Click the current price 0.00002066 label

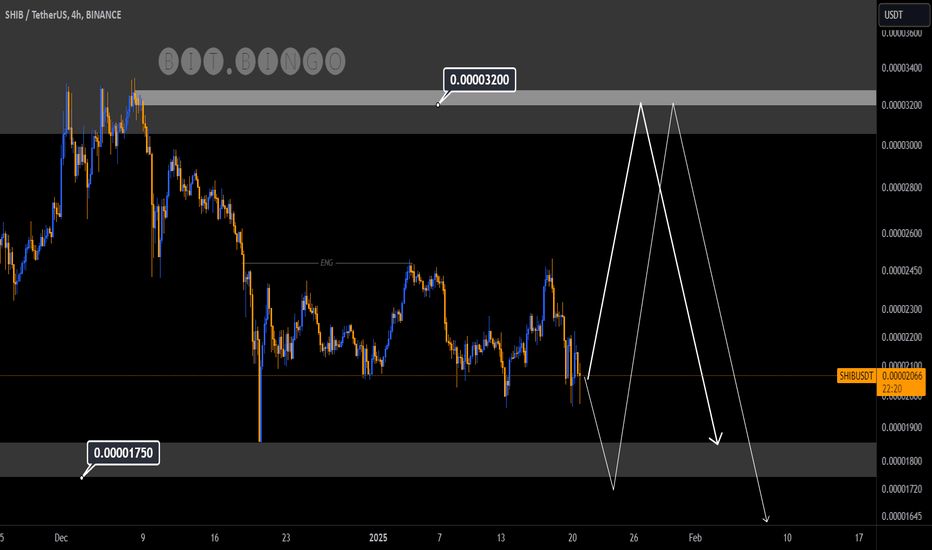[x=902, y=376]
